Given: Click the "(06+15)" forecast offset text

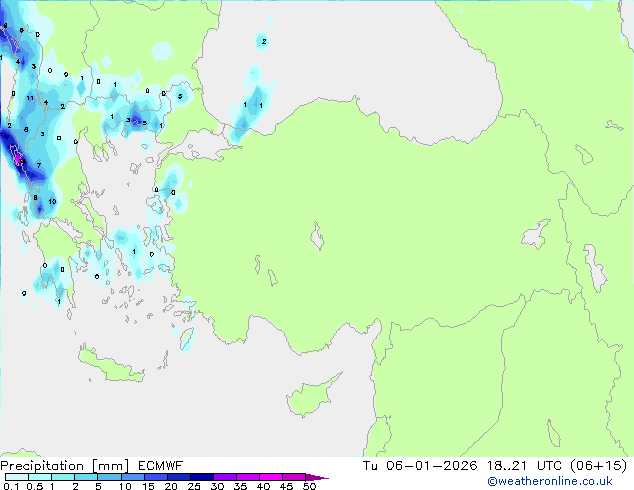Looking at the screenshot, I should coord(599,466).
